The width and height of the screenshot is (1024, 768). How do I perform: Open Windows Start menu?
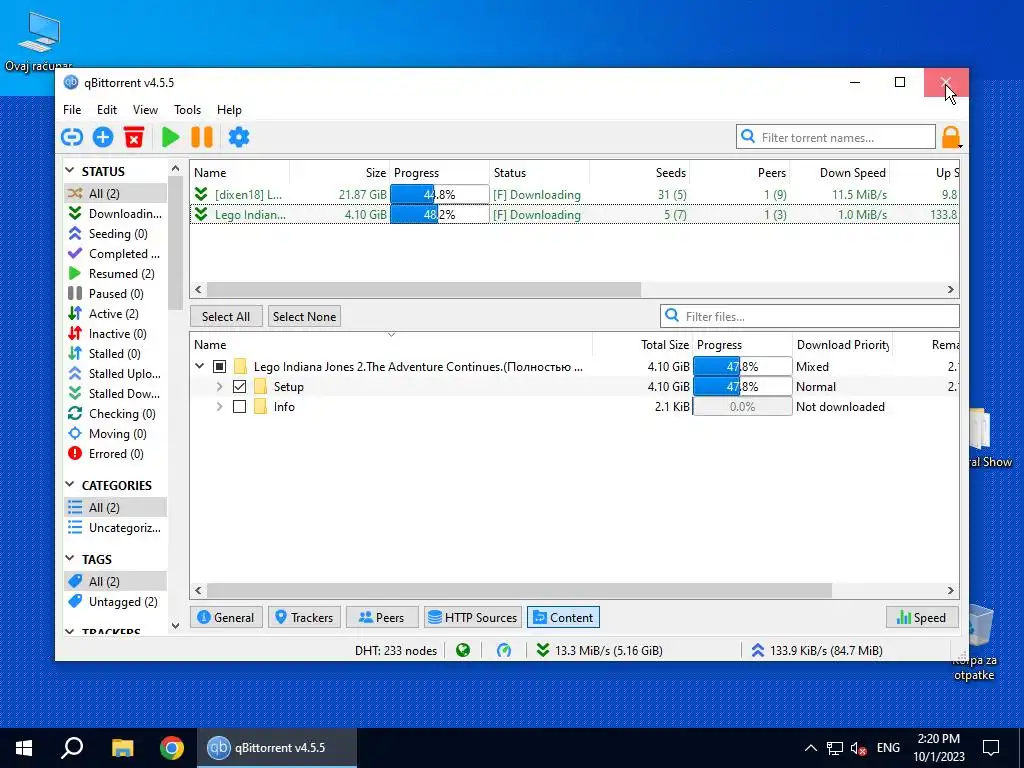click(24, 748)
